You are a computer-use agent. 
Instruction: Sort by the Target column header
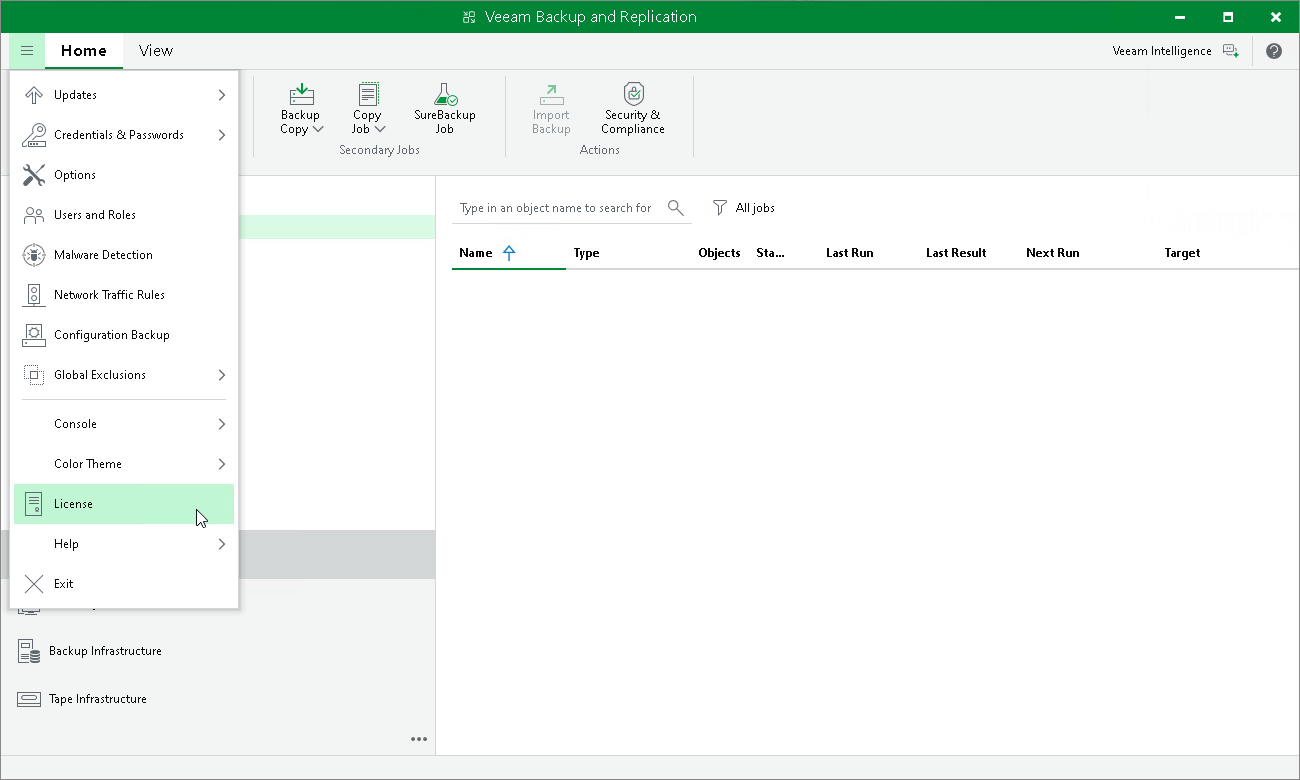point(1182,253)
